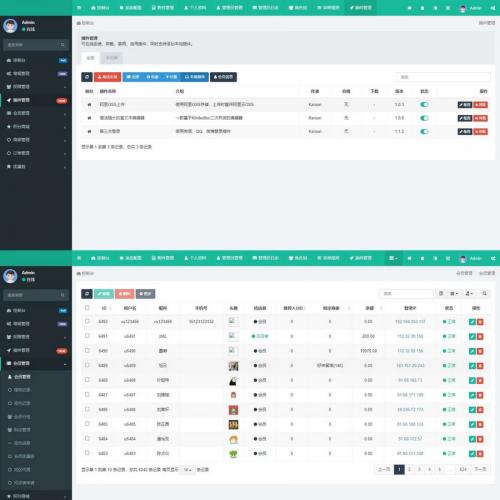Screen dimensions: 500x500
Task: Click the home icon in the plugin page header
Action: coord(410,8)
